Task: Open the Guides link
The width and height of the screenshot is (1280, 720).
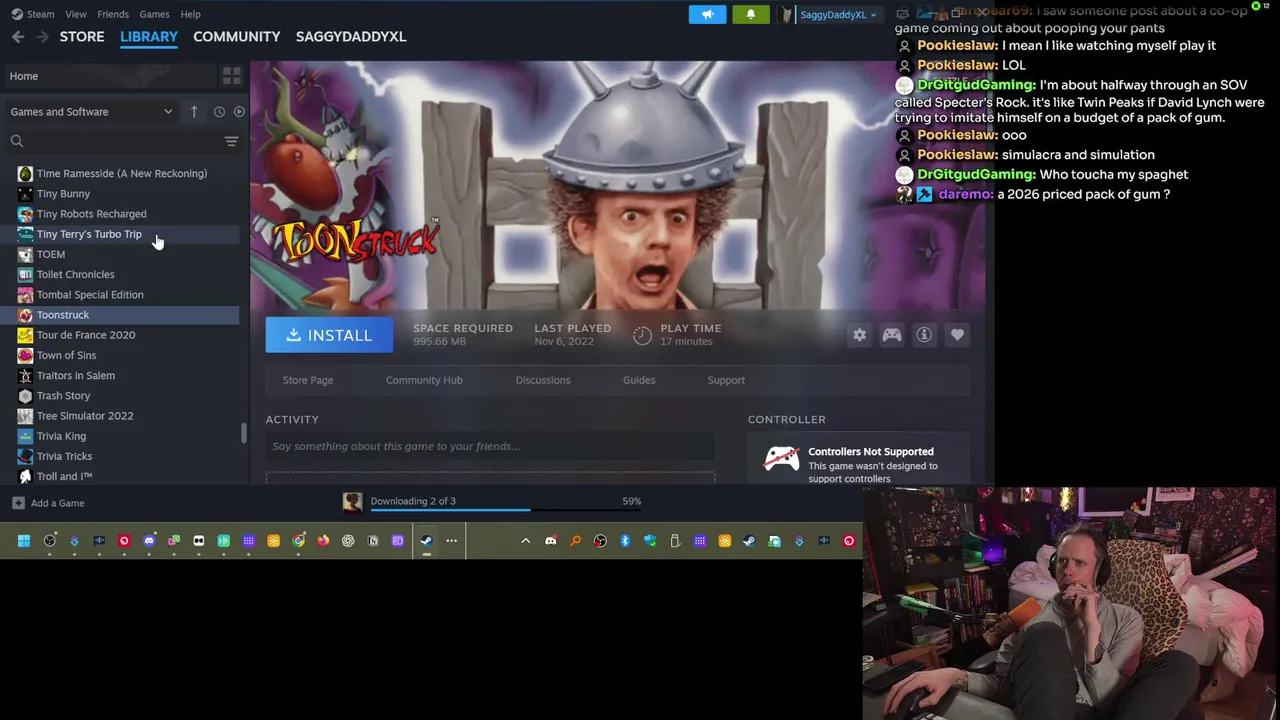Action: (x=639, y=380)
